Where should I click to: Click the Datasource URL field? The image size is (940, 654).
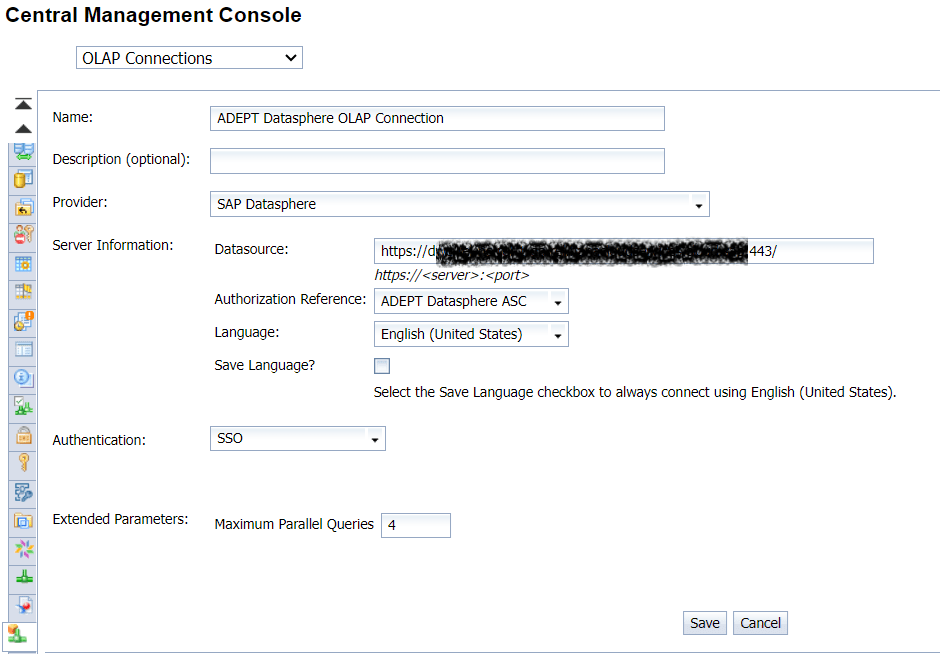[623, 251]
